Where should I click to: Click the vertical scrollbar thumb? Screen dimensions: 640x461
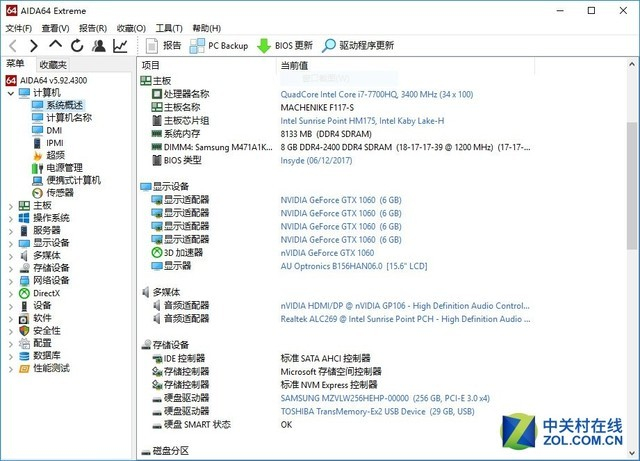tap(631, 185)
